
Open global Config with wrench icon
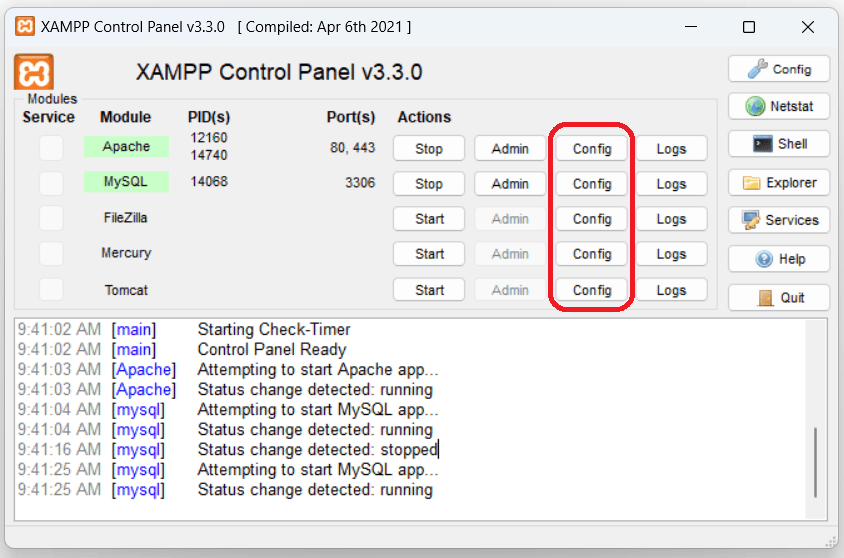[779, 69]
